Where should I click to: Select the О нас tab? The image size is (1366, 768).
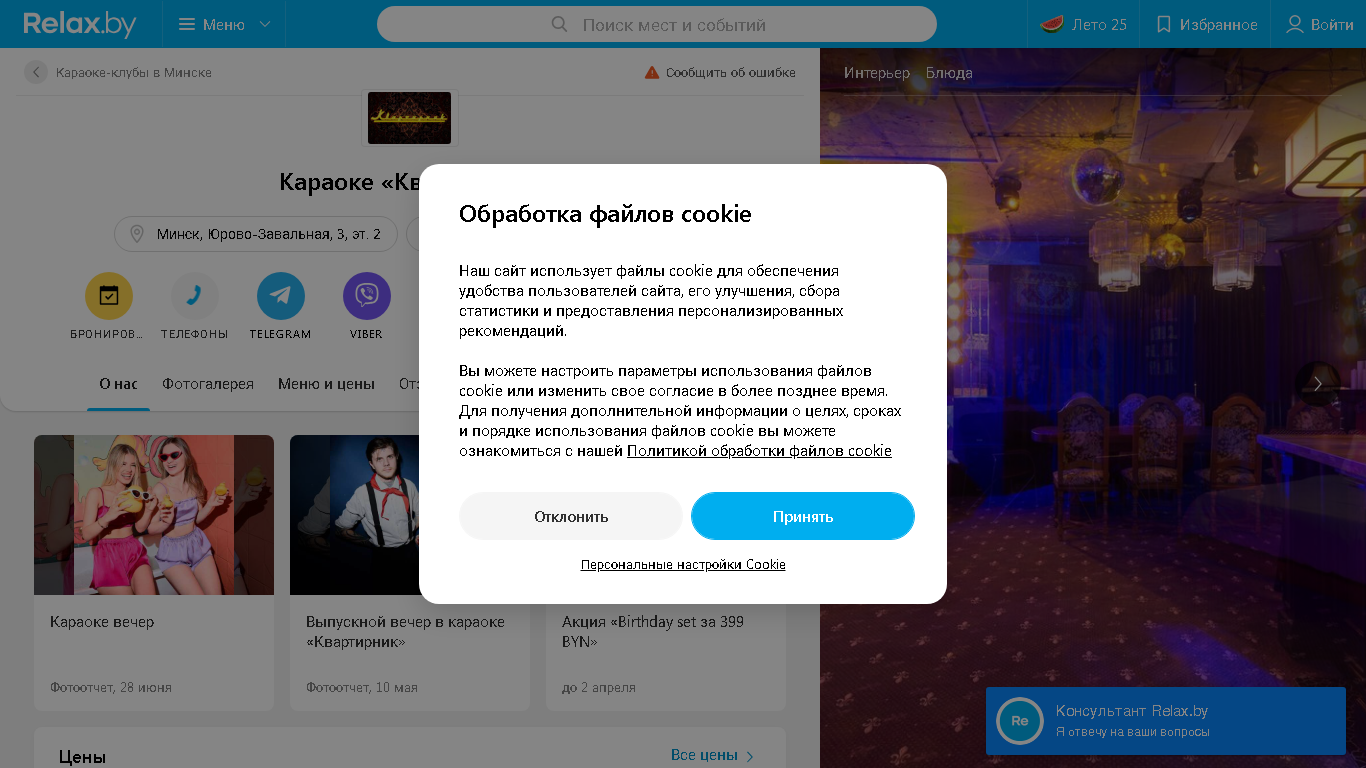tap(118, 384)
